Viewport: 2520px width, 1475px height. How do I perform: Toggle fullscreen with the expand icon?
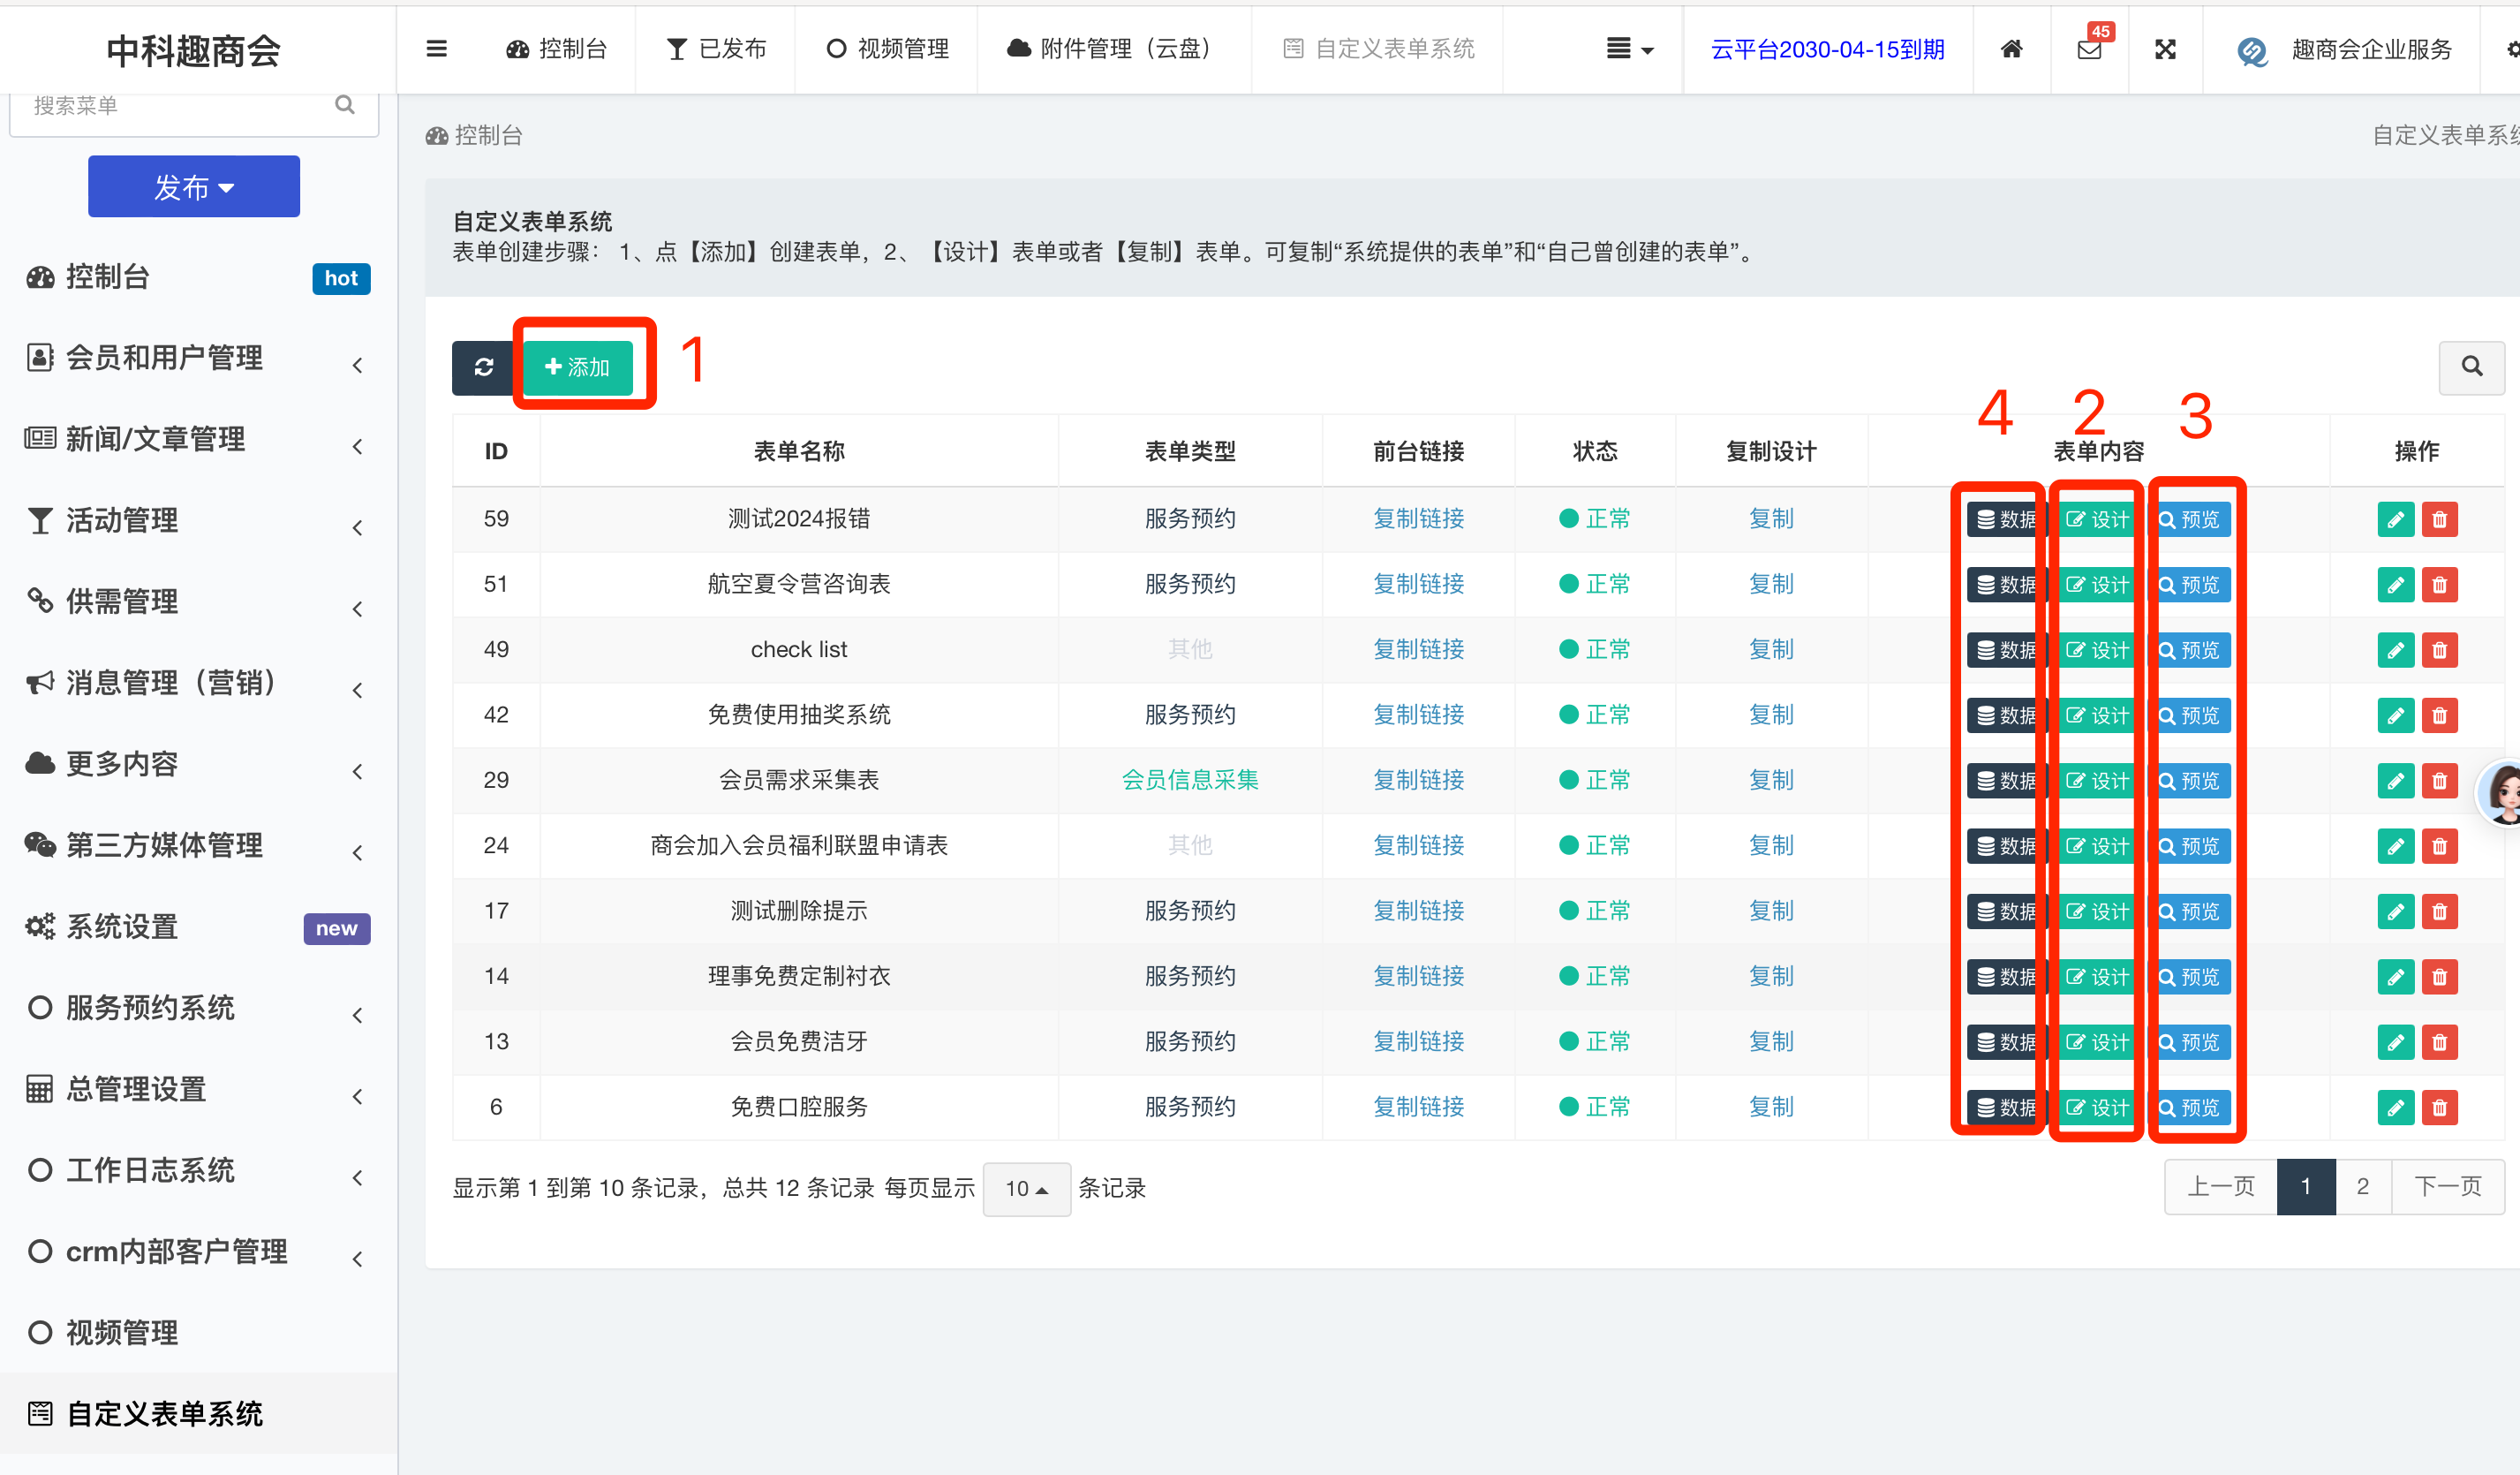[2165, 49]
